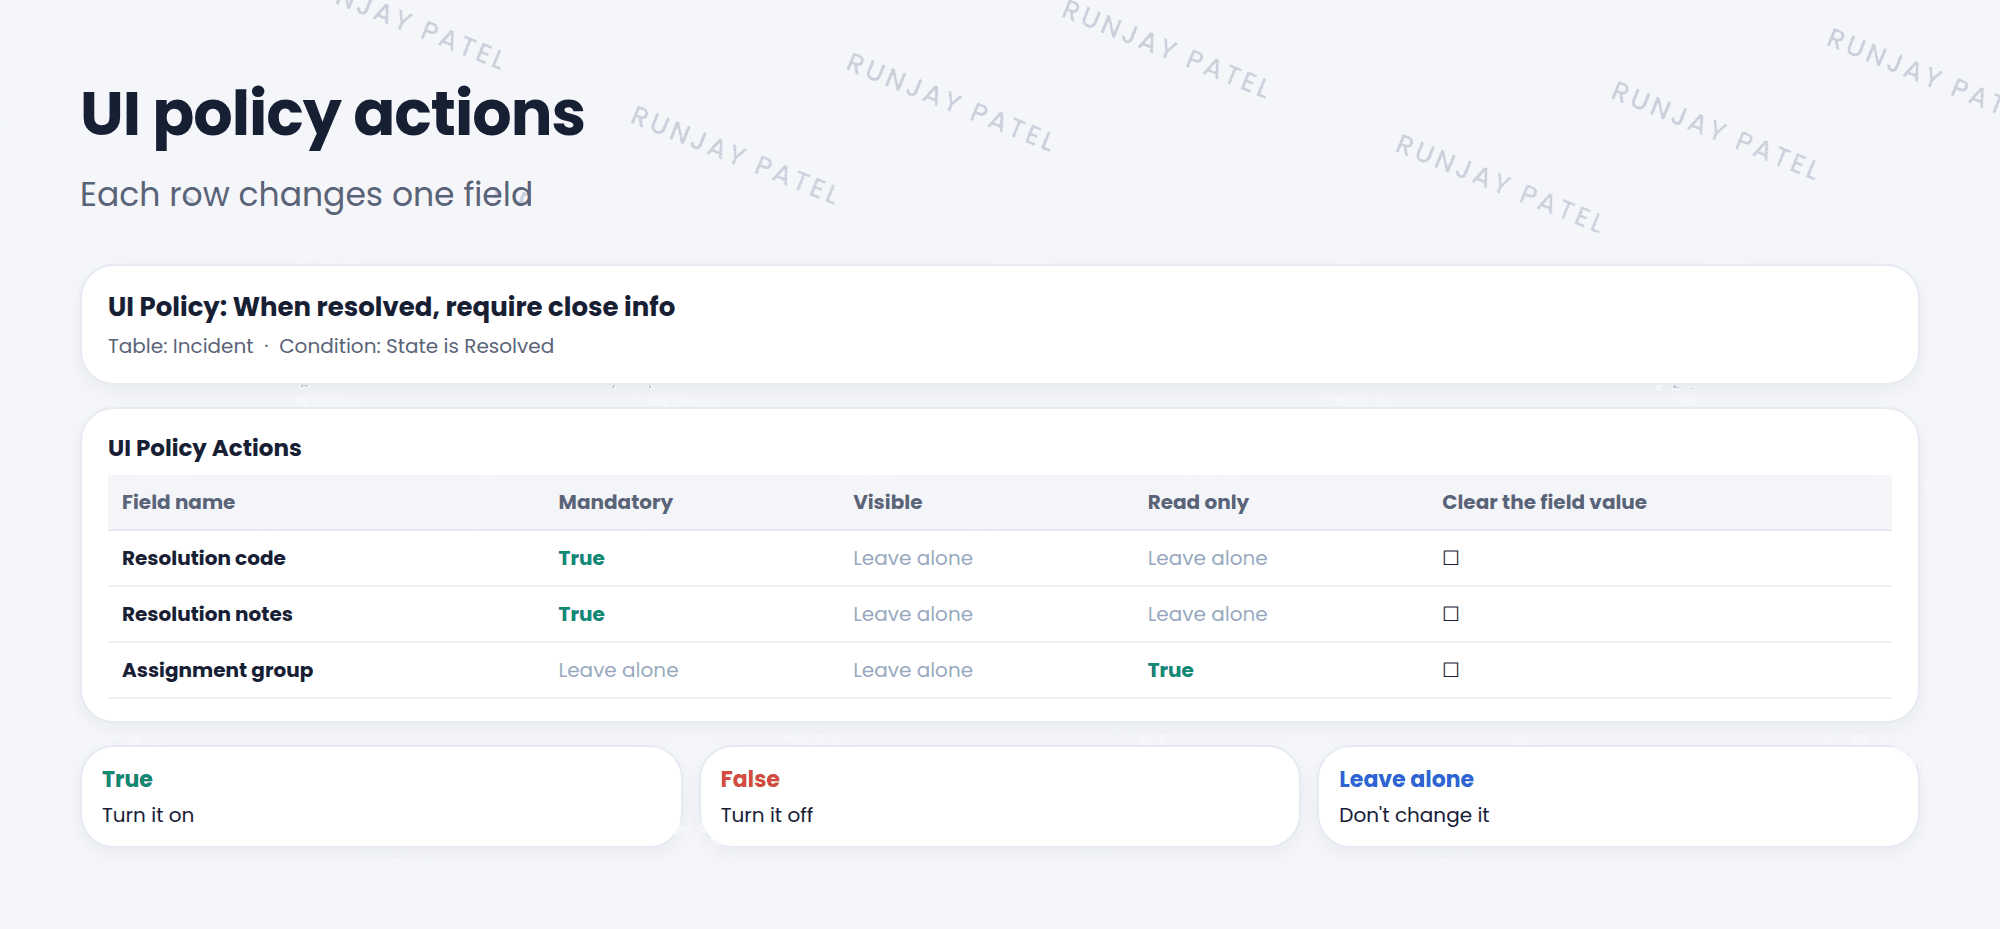The image size is (2000, 929).
Task: Click the False legend card
Action: 1000,796
